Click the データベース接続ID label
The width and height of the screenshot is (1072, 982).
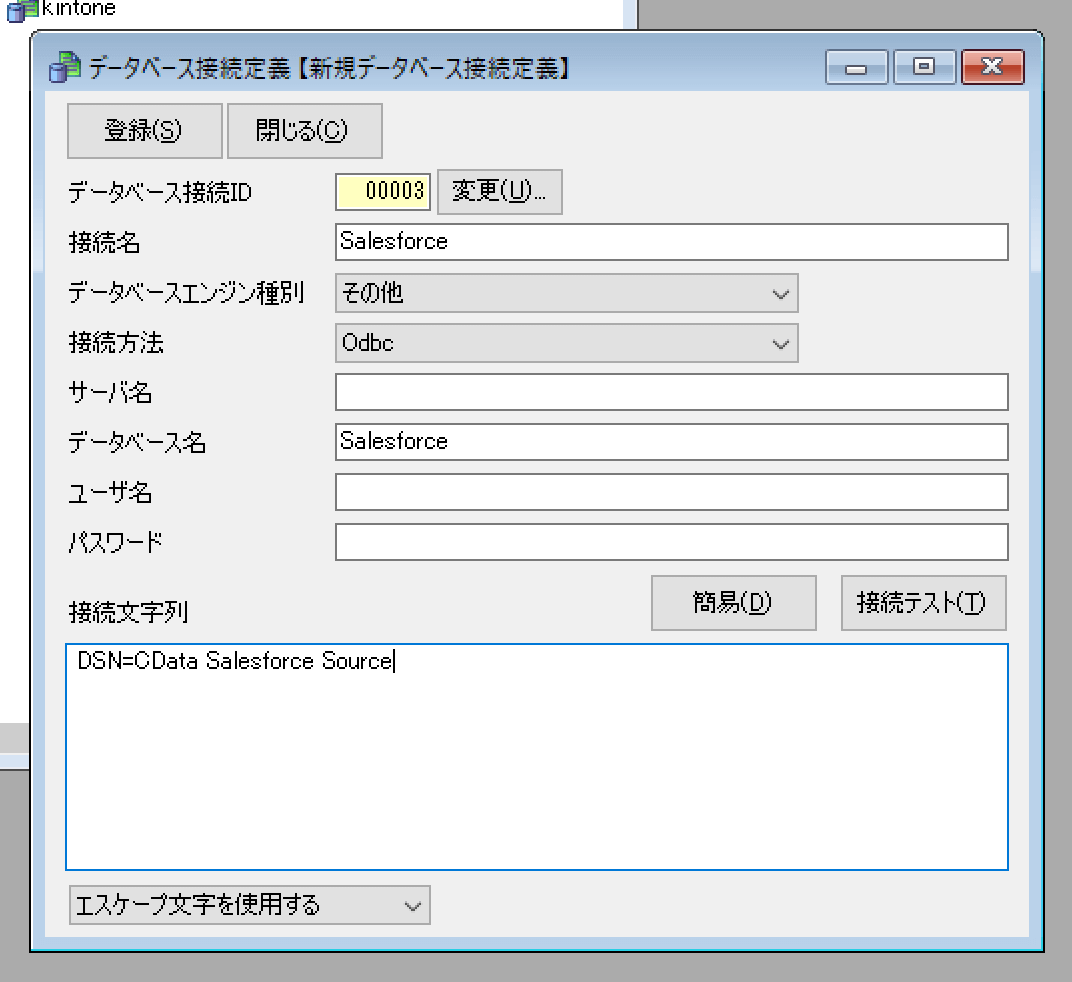[160, 192]
